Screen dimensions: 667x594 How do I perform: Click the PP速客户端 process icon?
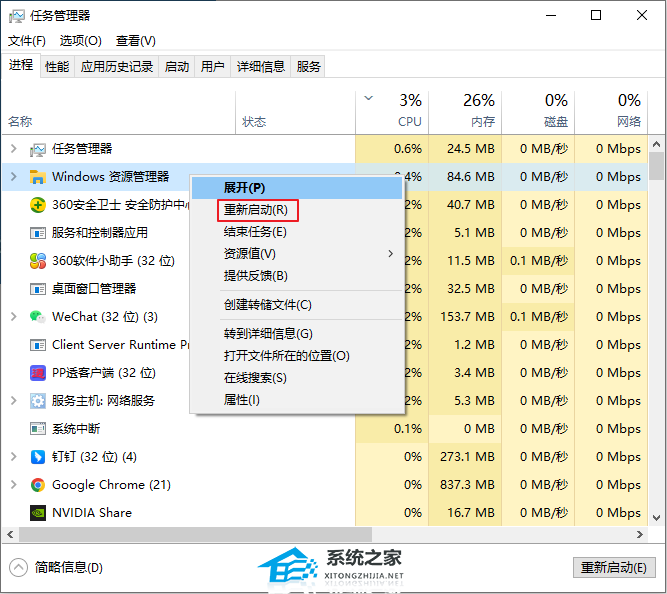(37, 373)
